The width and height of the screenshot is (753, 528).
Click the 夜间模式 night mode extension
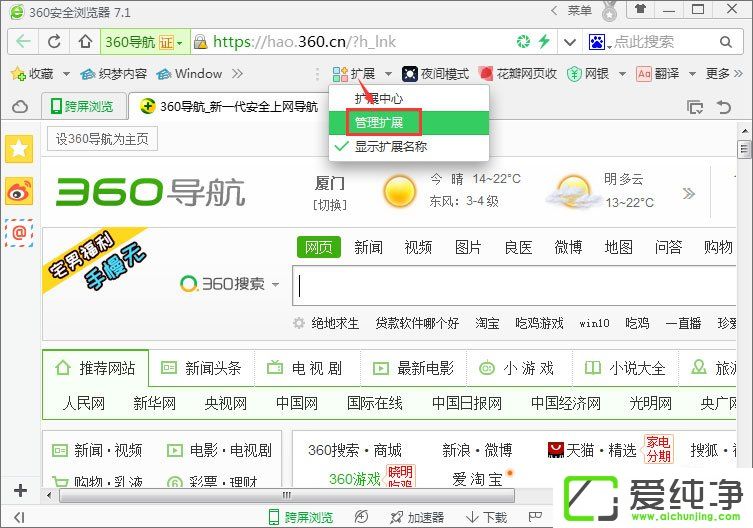pos(435,74)
